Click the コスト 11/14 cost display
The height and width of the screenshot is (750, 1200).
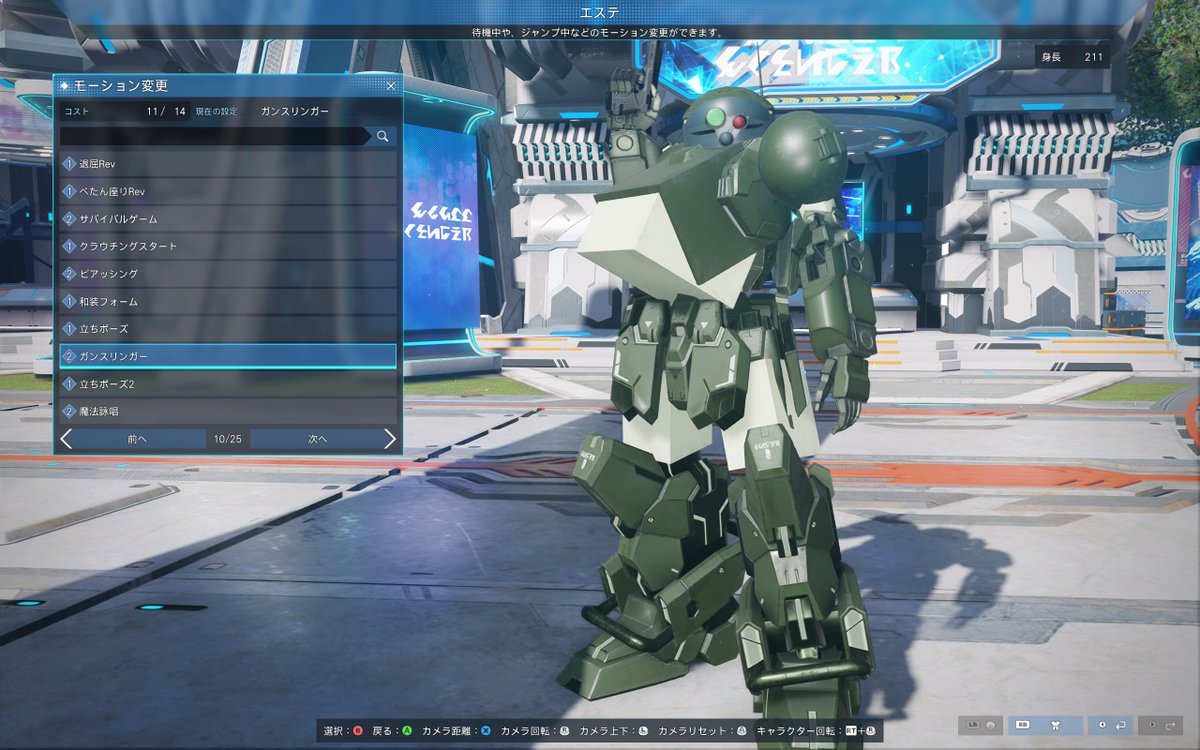point(125,111)
